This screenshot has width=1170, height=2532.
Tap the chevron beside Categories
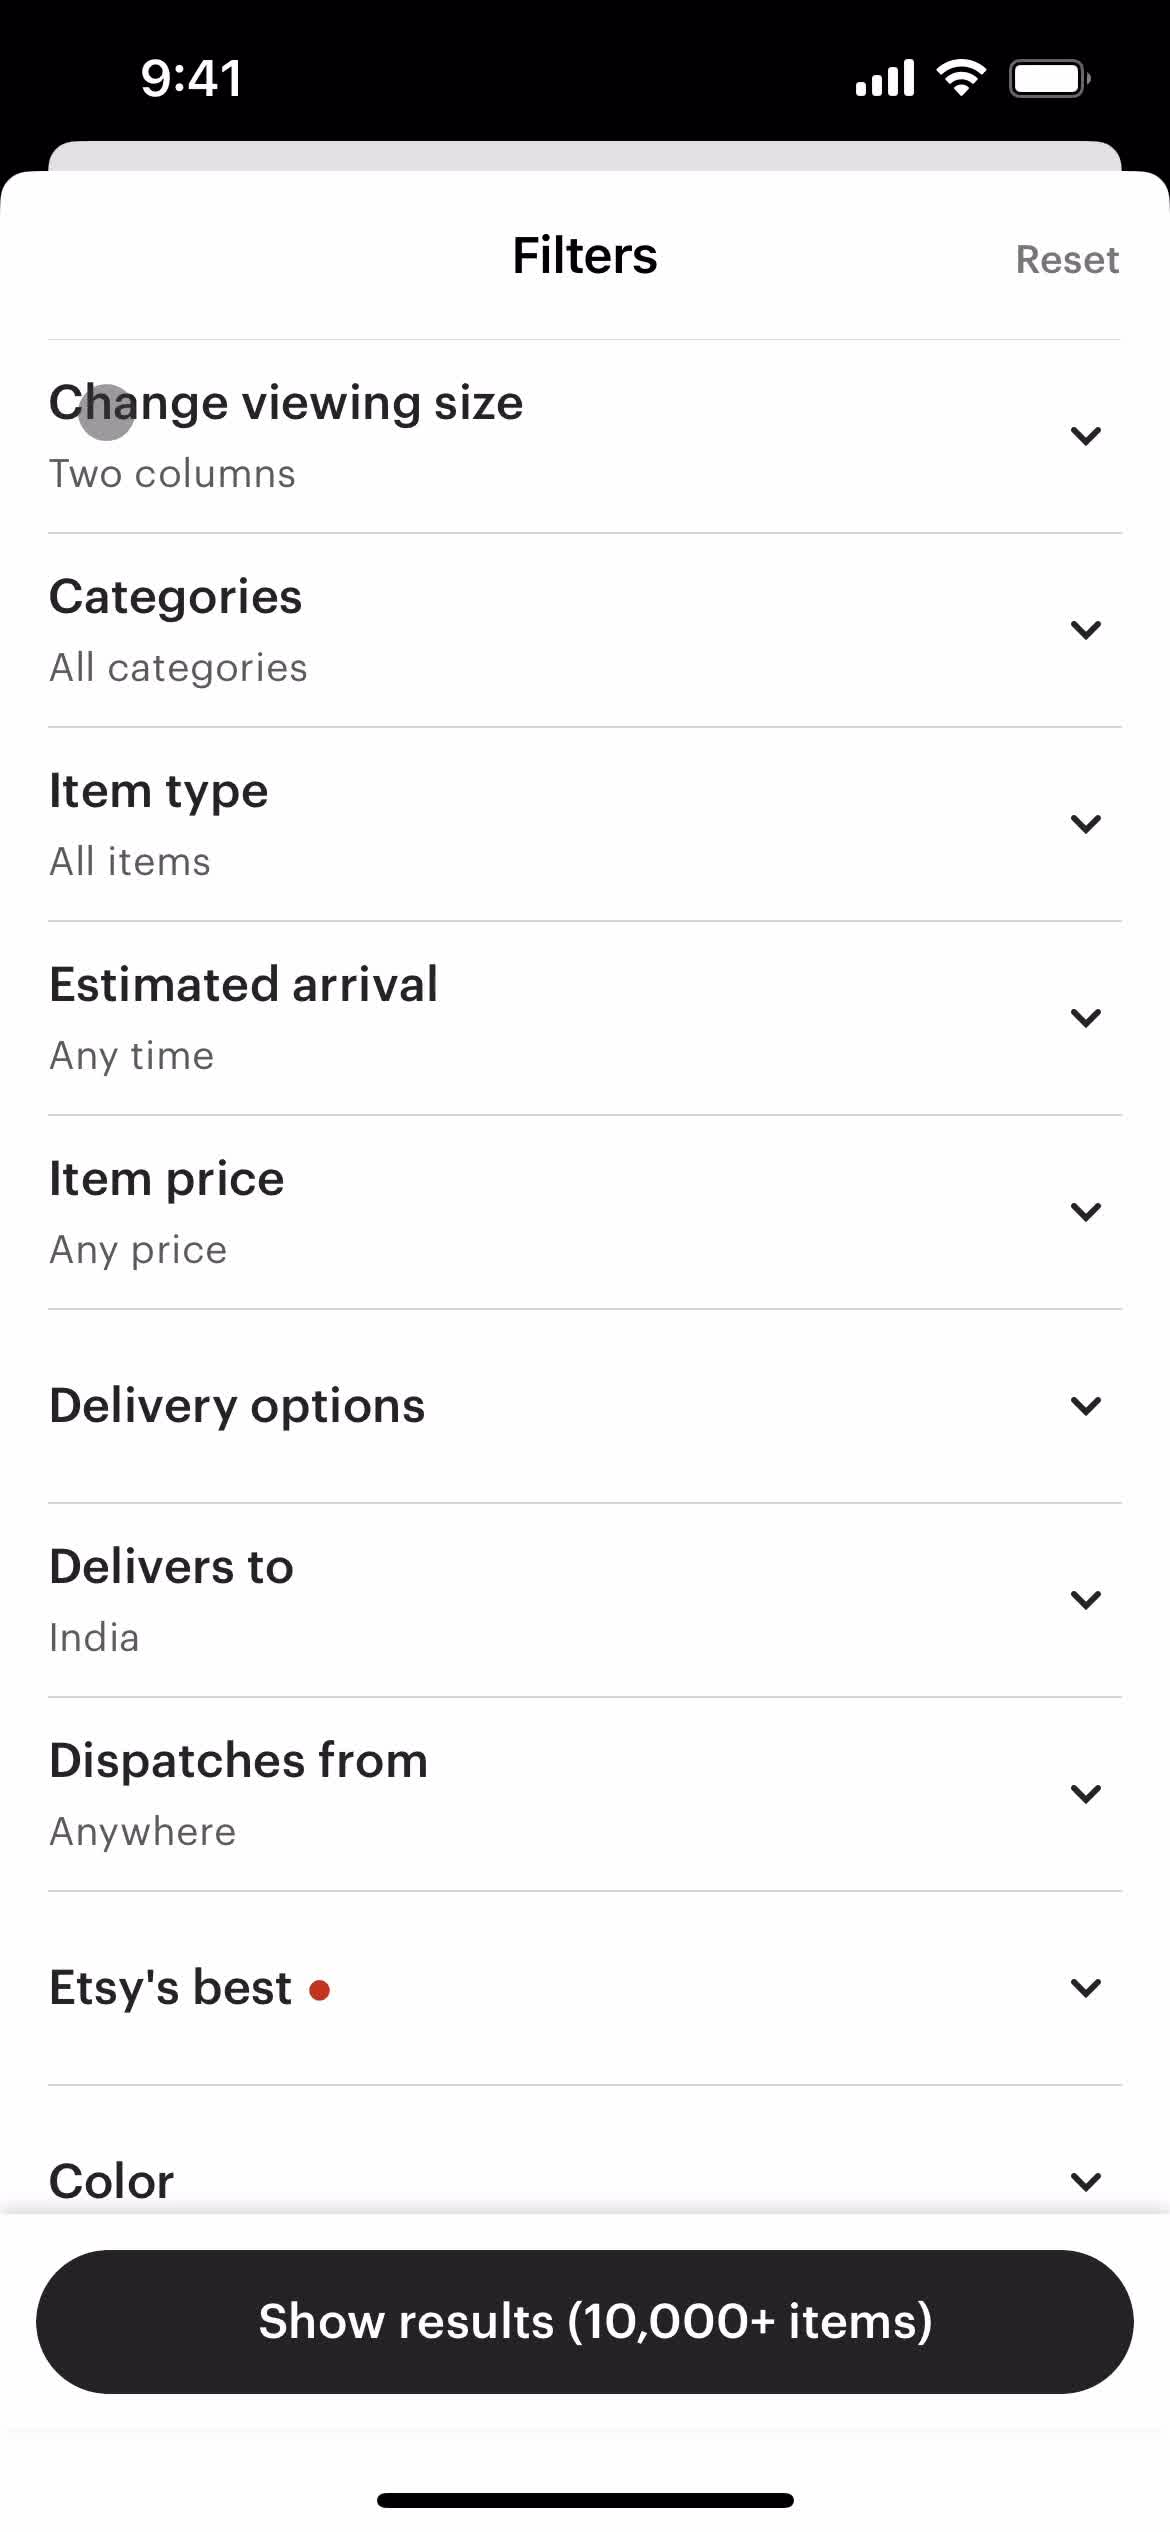pyautogui.click(x=1085, y=630)
